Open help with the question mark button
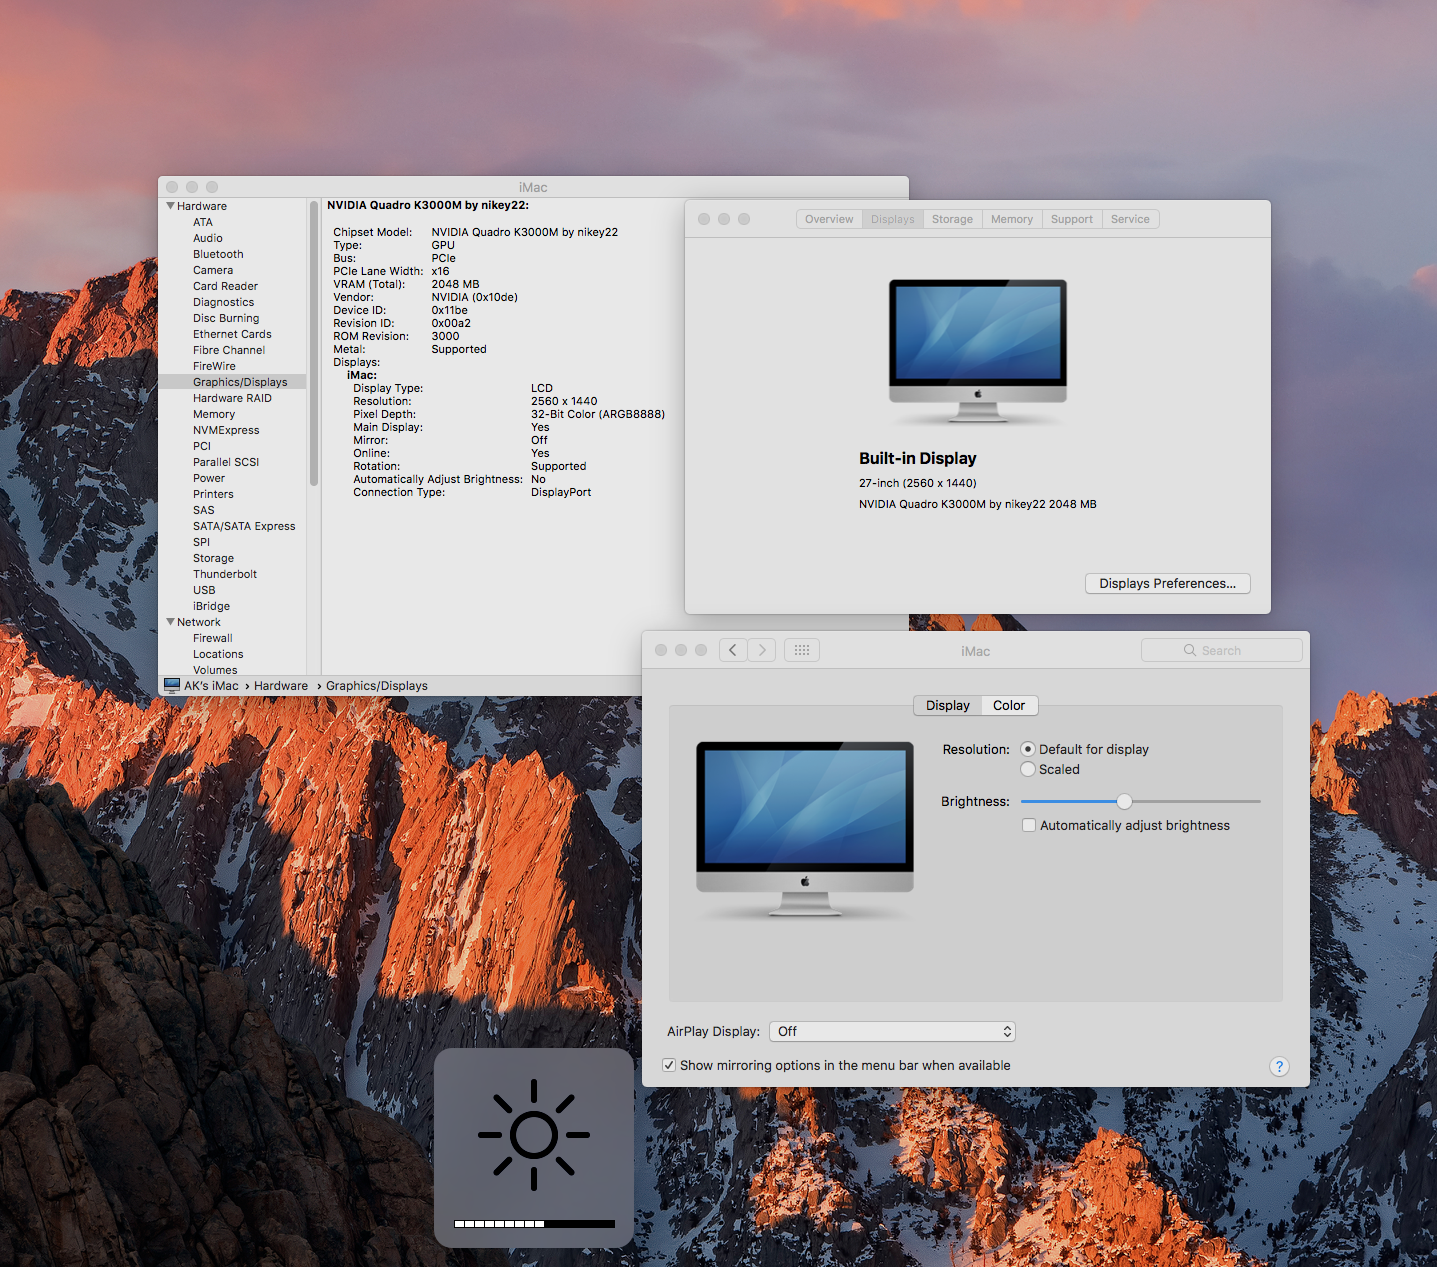 [1279, 1066]
